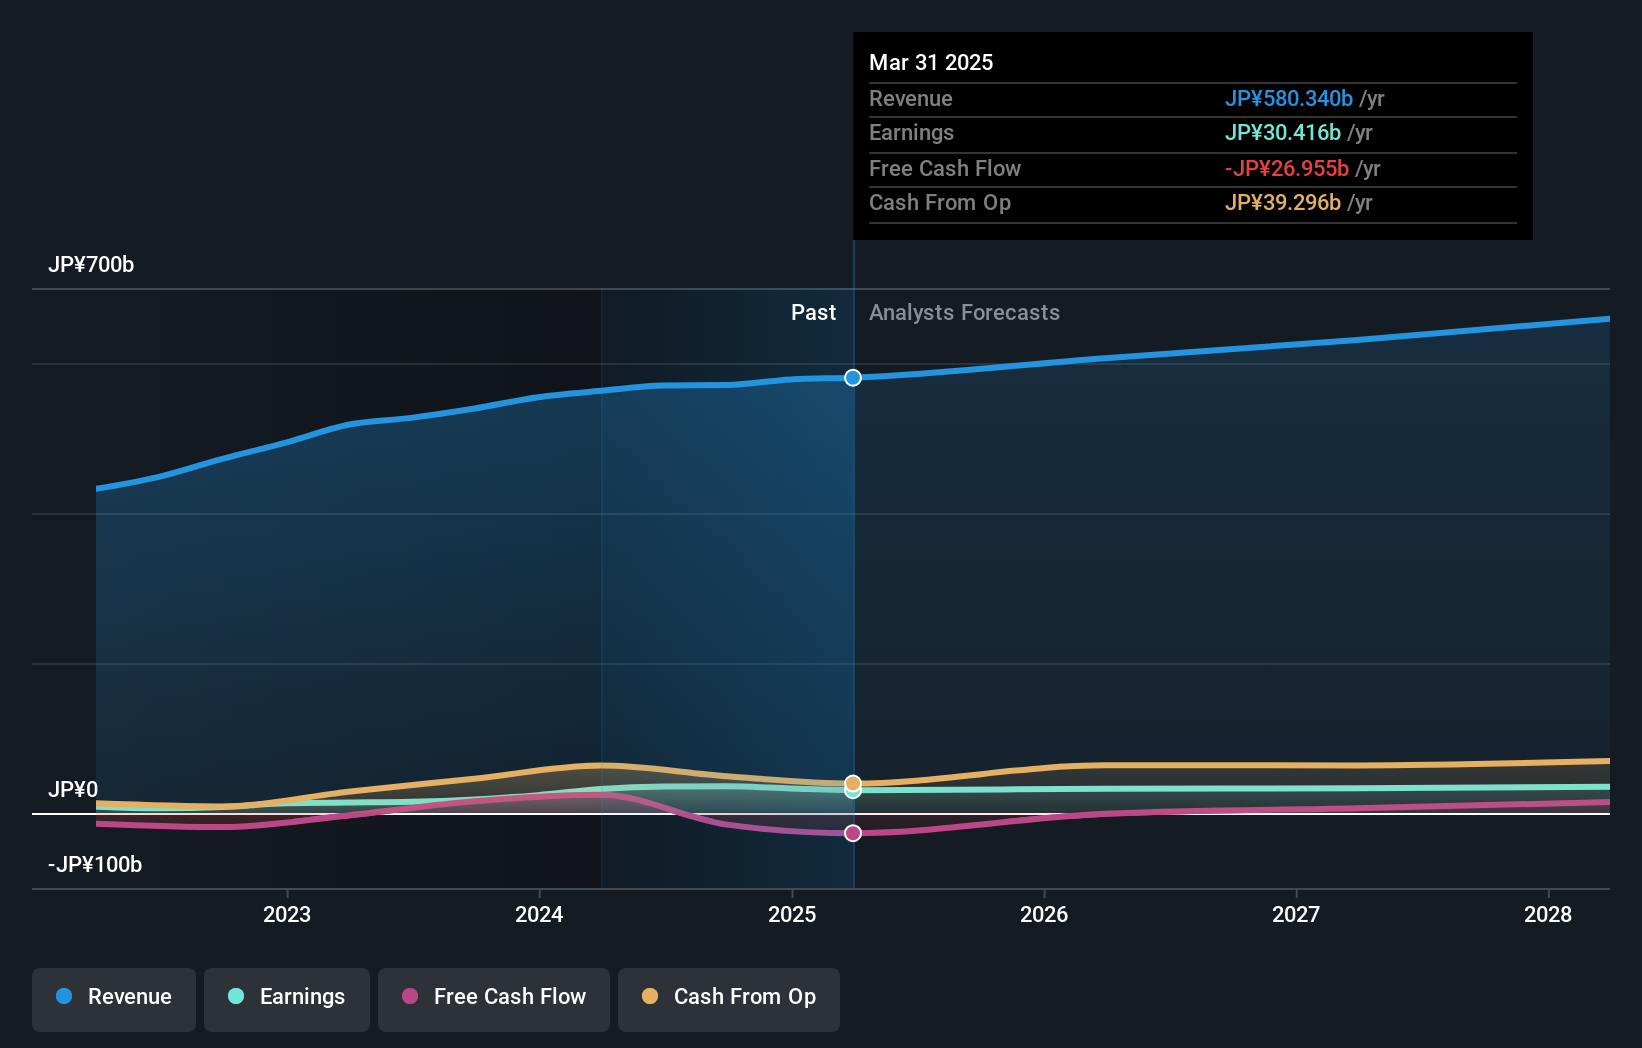Click the orange dot in Cash From Op legend
This screenshot has width=1642, height=1048.
coord(650,996)
